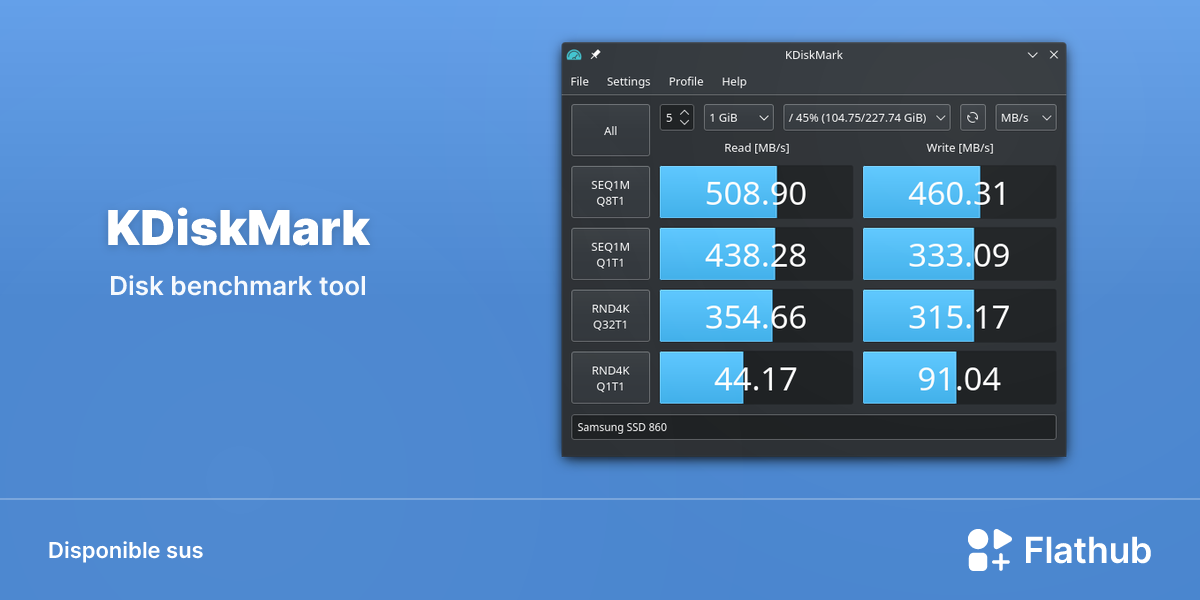The image size is (1200, 600).
Task: Refresh the storage list with the reload icon
Action: click(972, 118)
